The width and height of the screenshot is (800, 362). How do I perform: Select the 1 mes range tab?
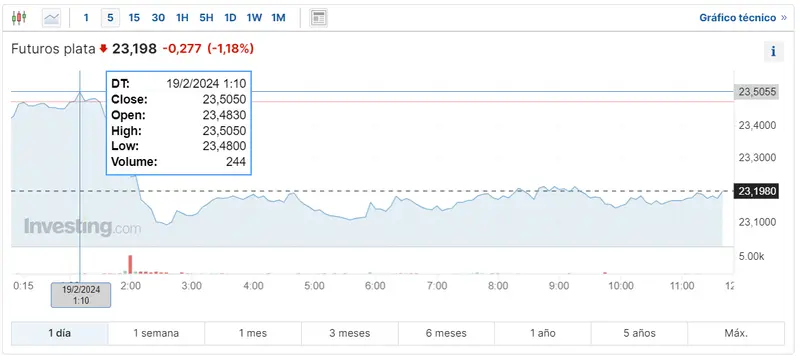[253, 333]
